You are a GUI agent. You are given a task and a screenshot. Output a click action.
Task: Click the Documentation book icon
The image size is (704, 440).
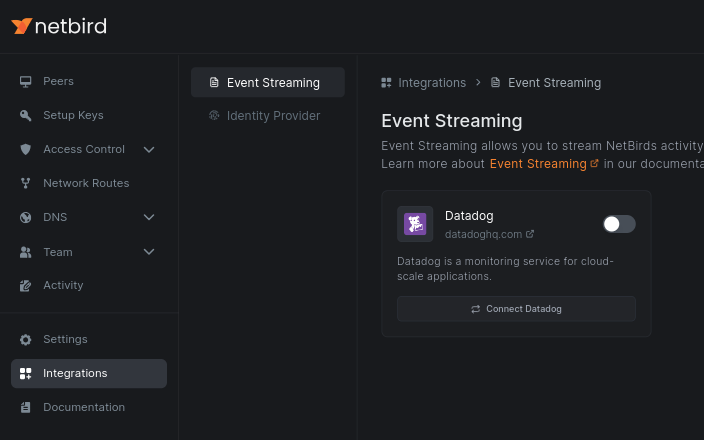click(x=26, y=407)
